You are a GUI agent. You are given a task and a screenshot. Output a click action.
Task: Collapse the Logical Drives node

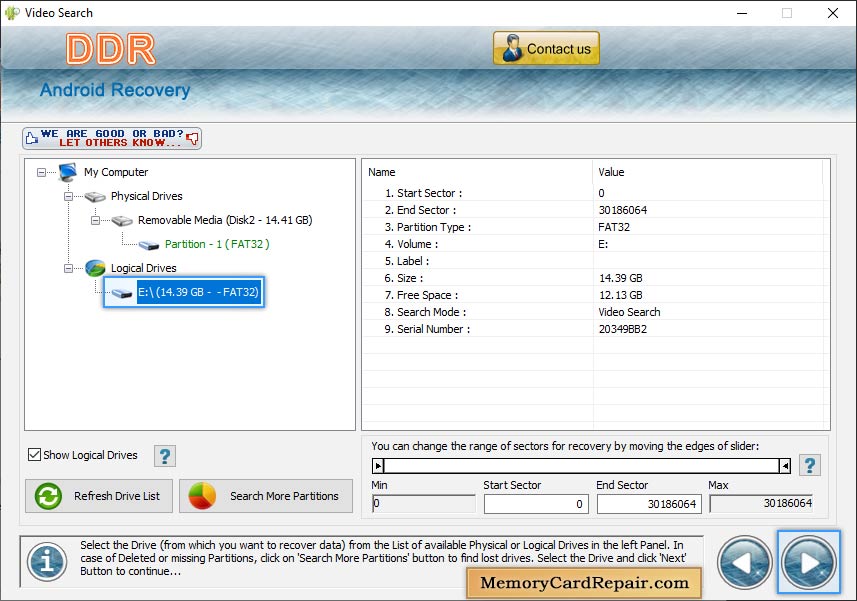(x=68, y=268)
